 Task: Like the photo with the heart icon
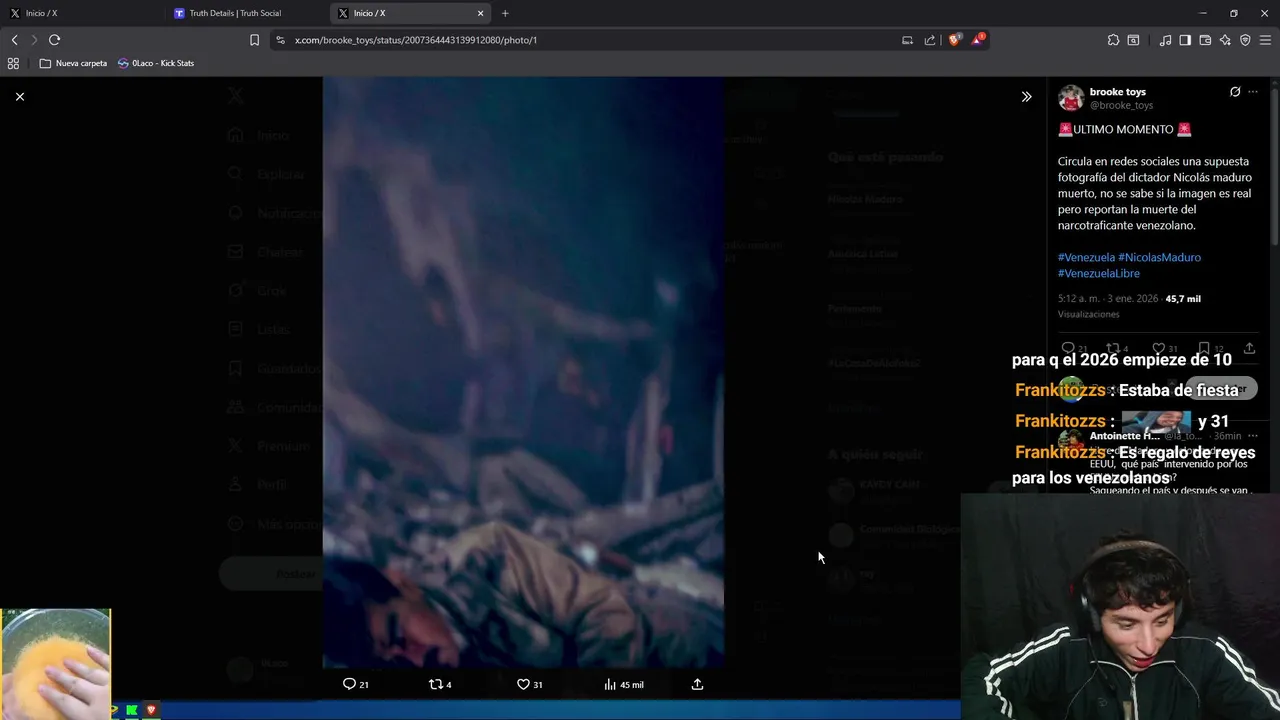pos(529,684)
